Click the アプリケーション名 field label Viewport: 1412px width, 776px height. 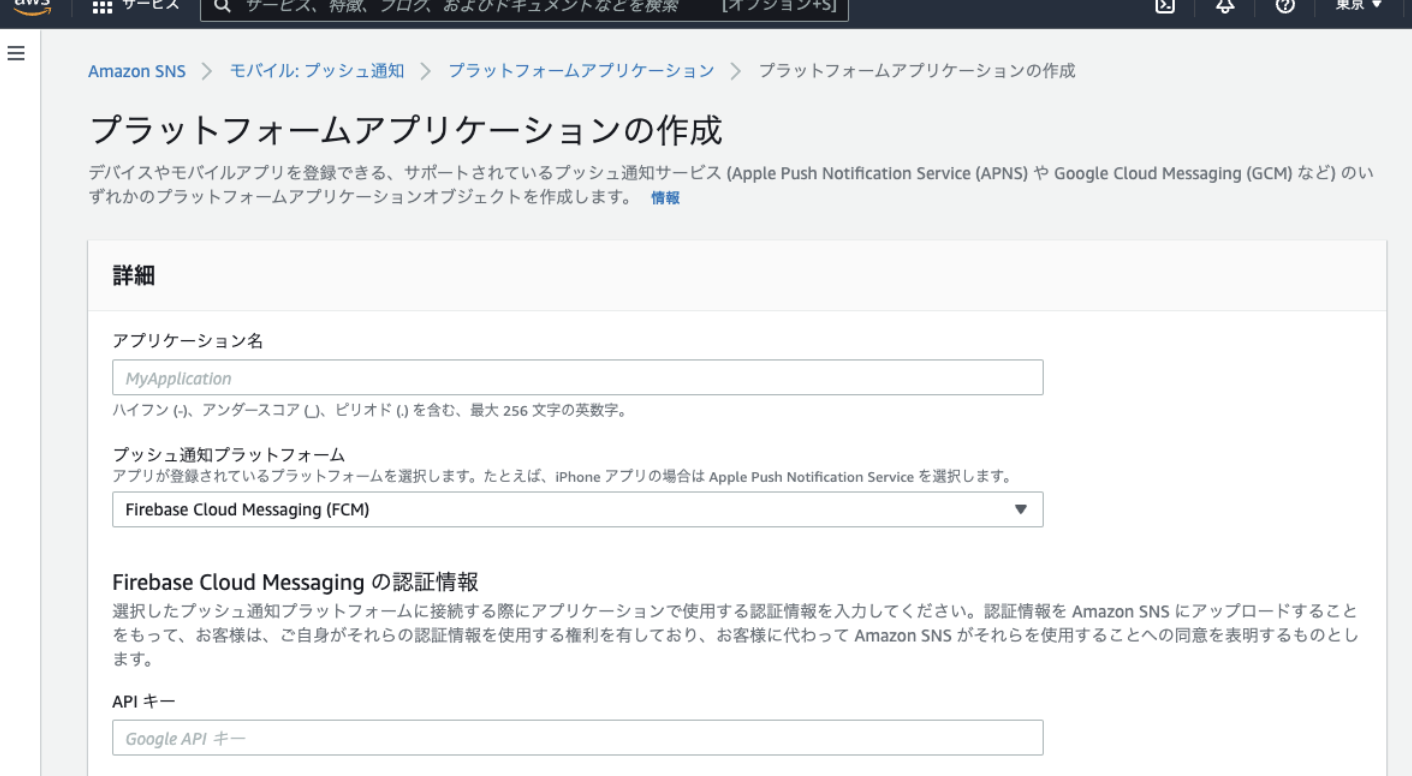[188, 340]
